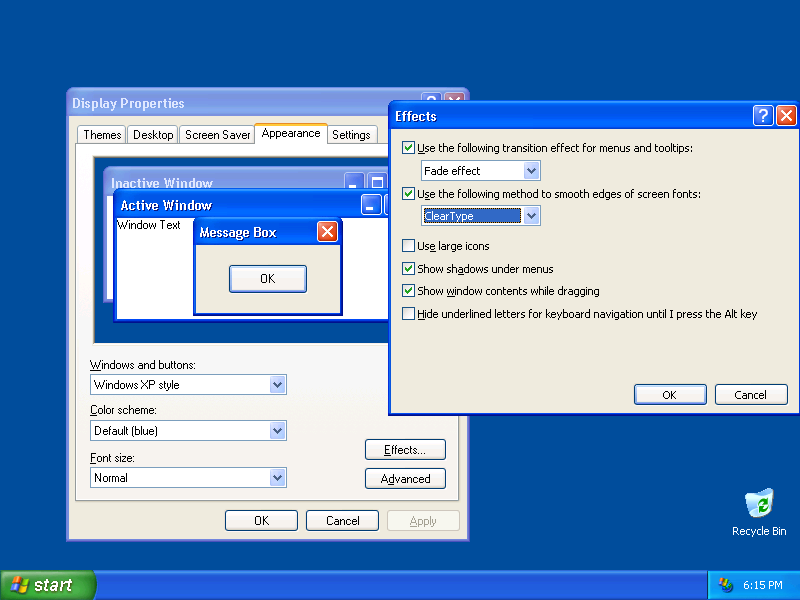Uncheck smooth edges of screen fonts
The width and height of the screenshot is (800, 600).
click(408, 194)
